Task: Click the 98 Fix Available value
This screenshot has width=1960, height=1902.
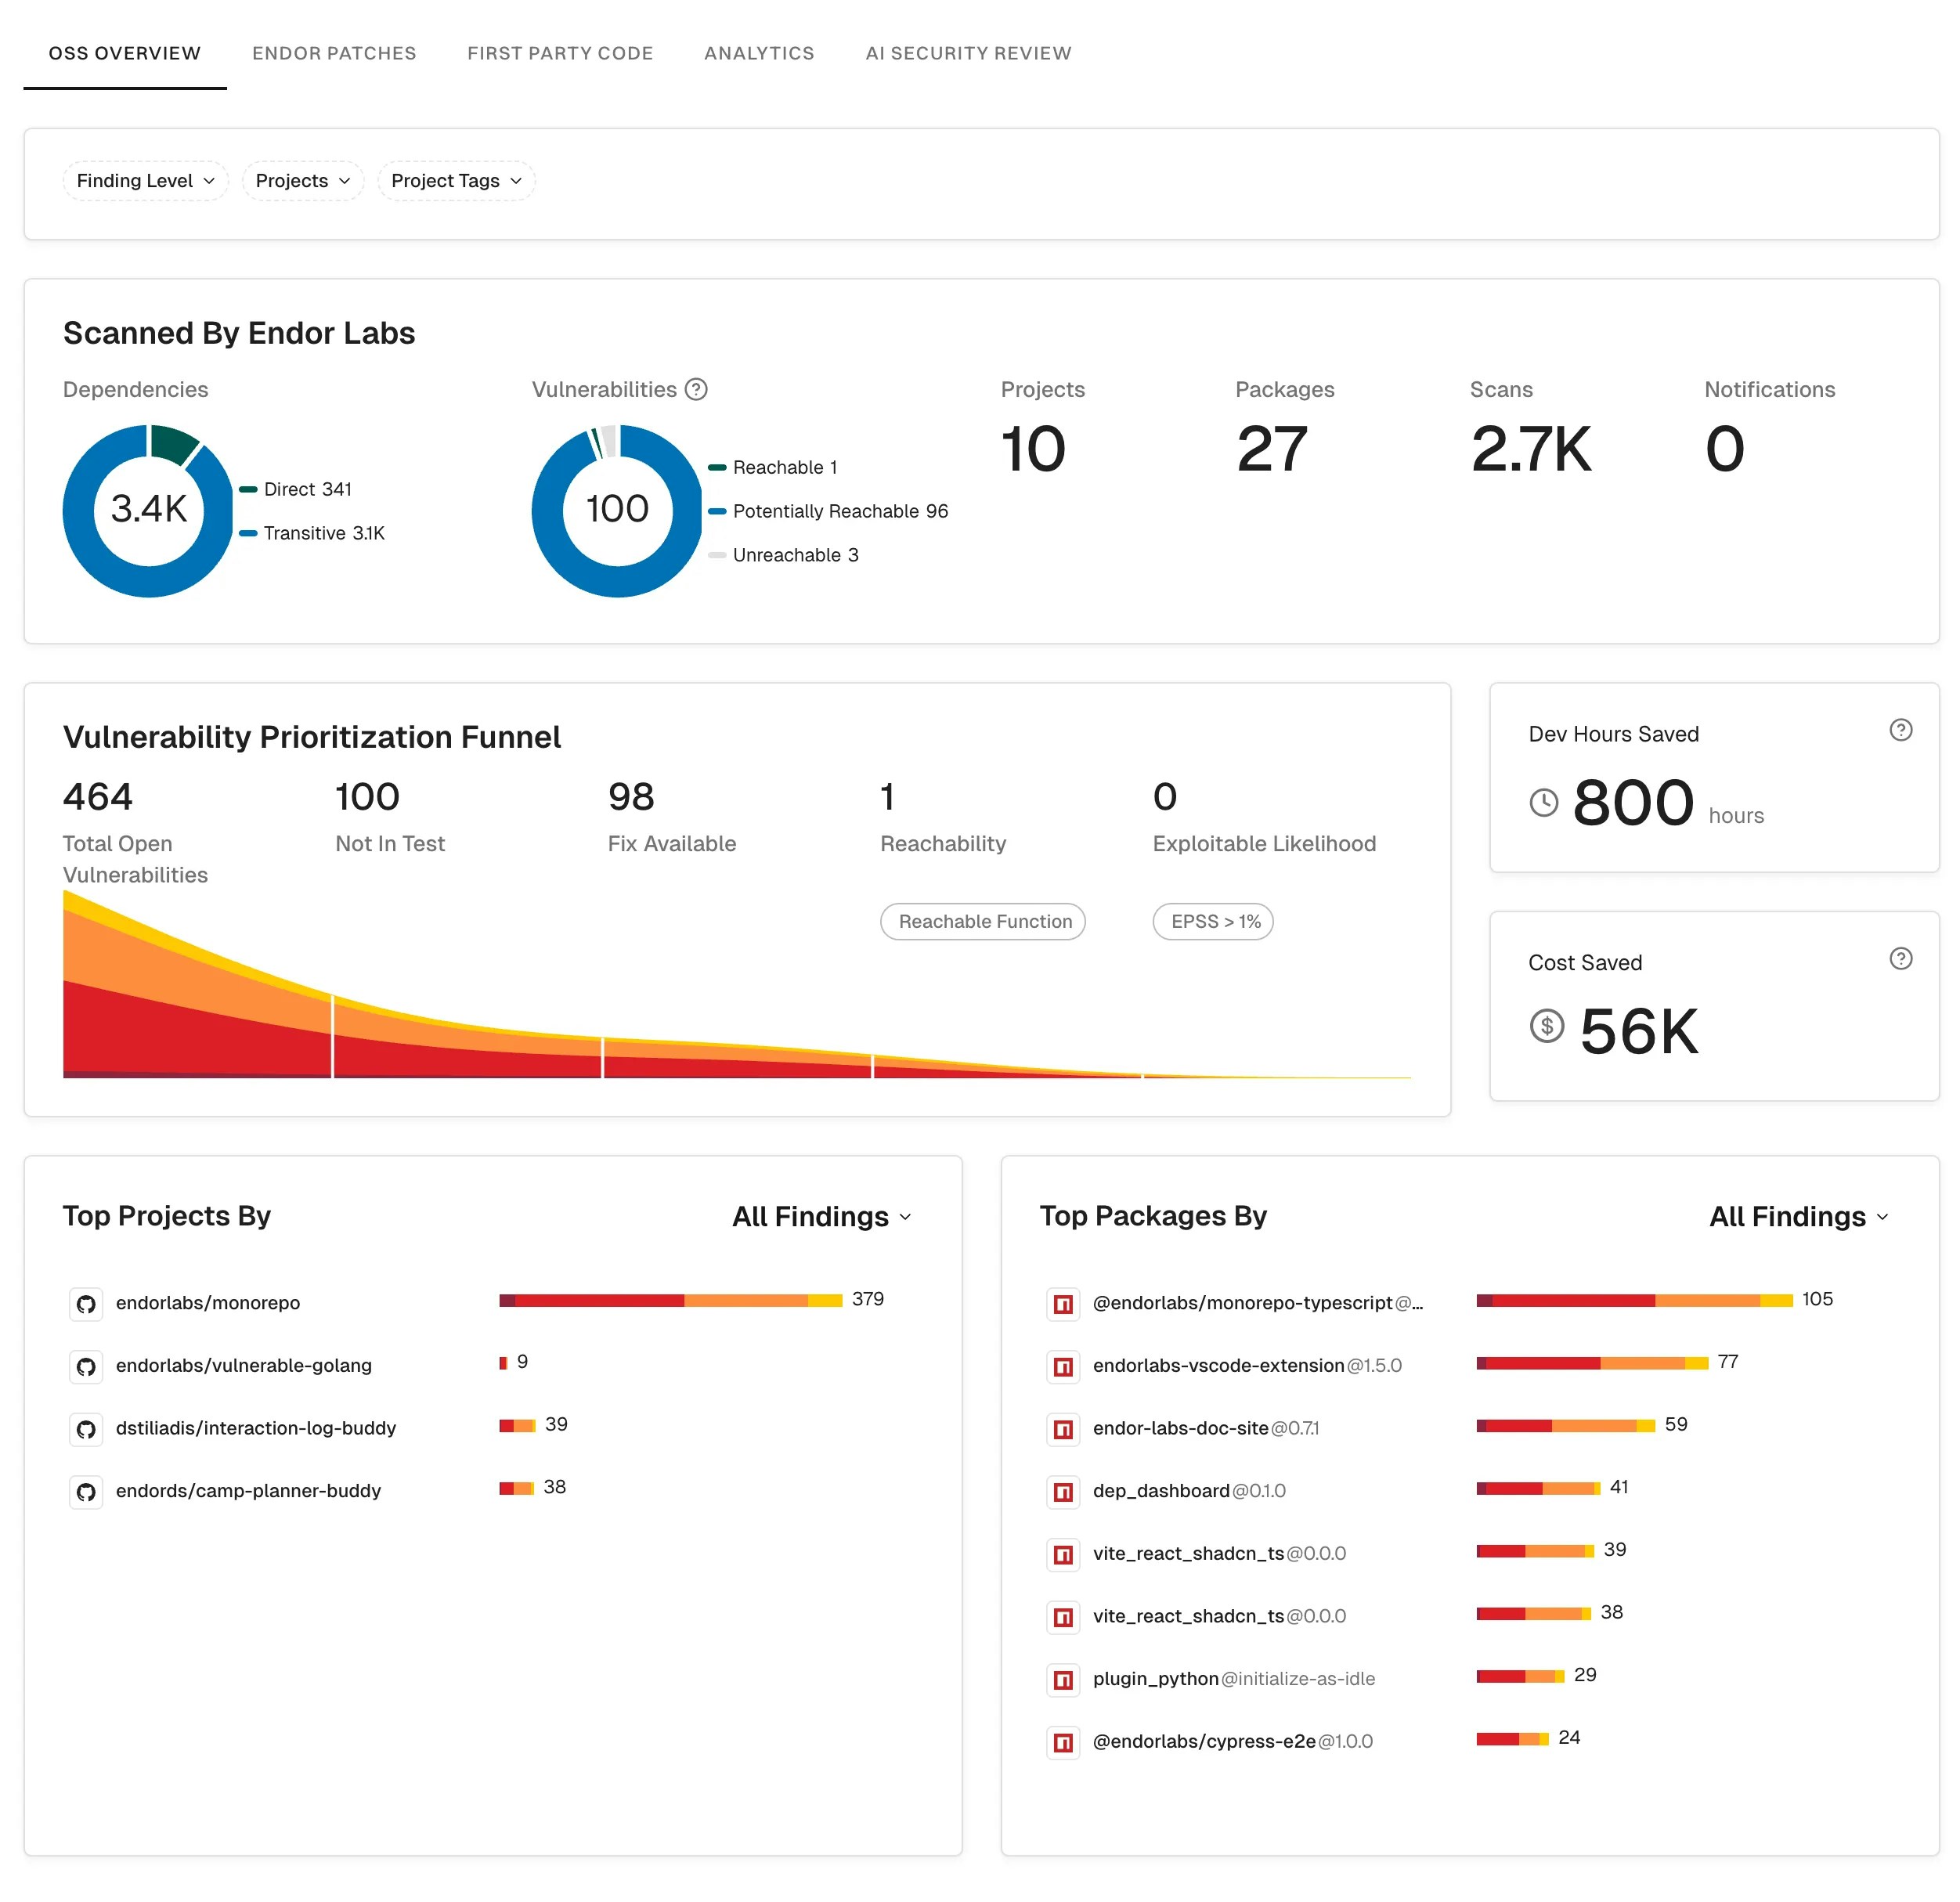Action: click(631, 797)
